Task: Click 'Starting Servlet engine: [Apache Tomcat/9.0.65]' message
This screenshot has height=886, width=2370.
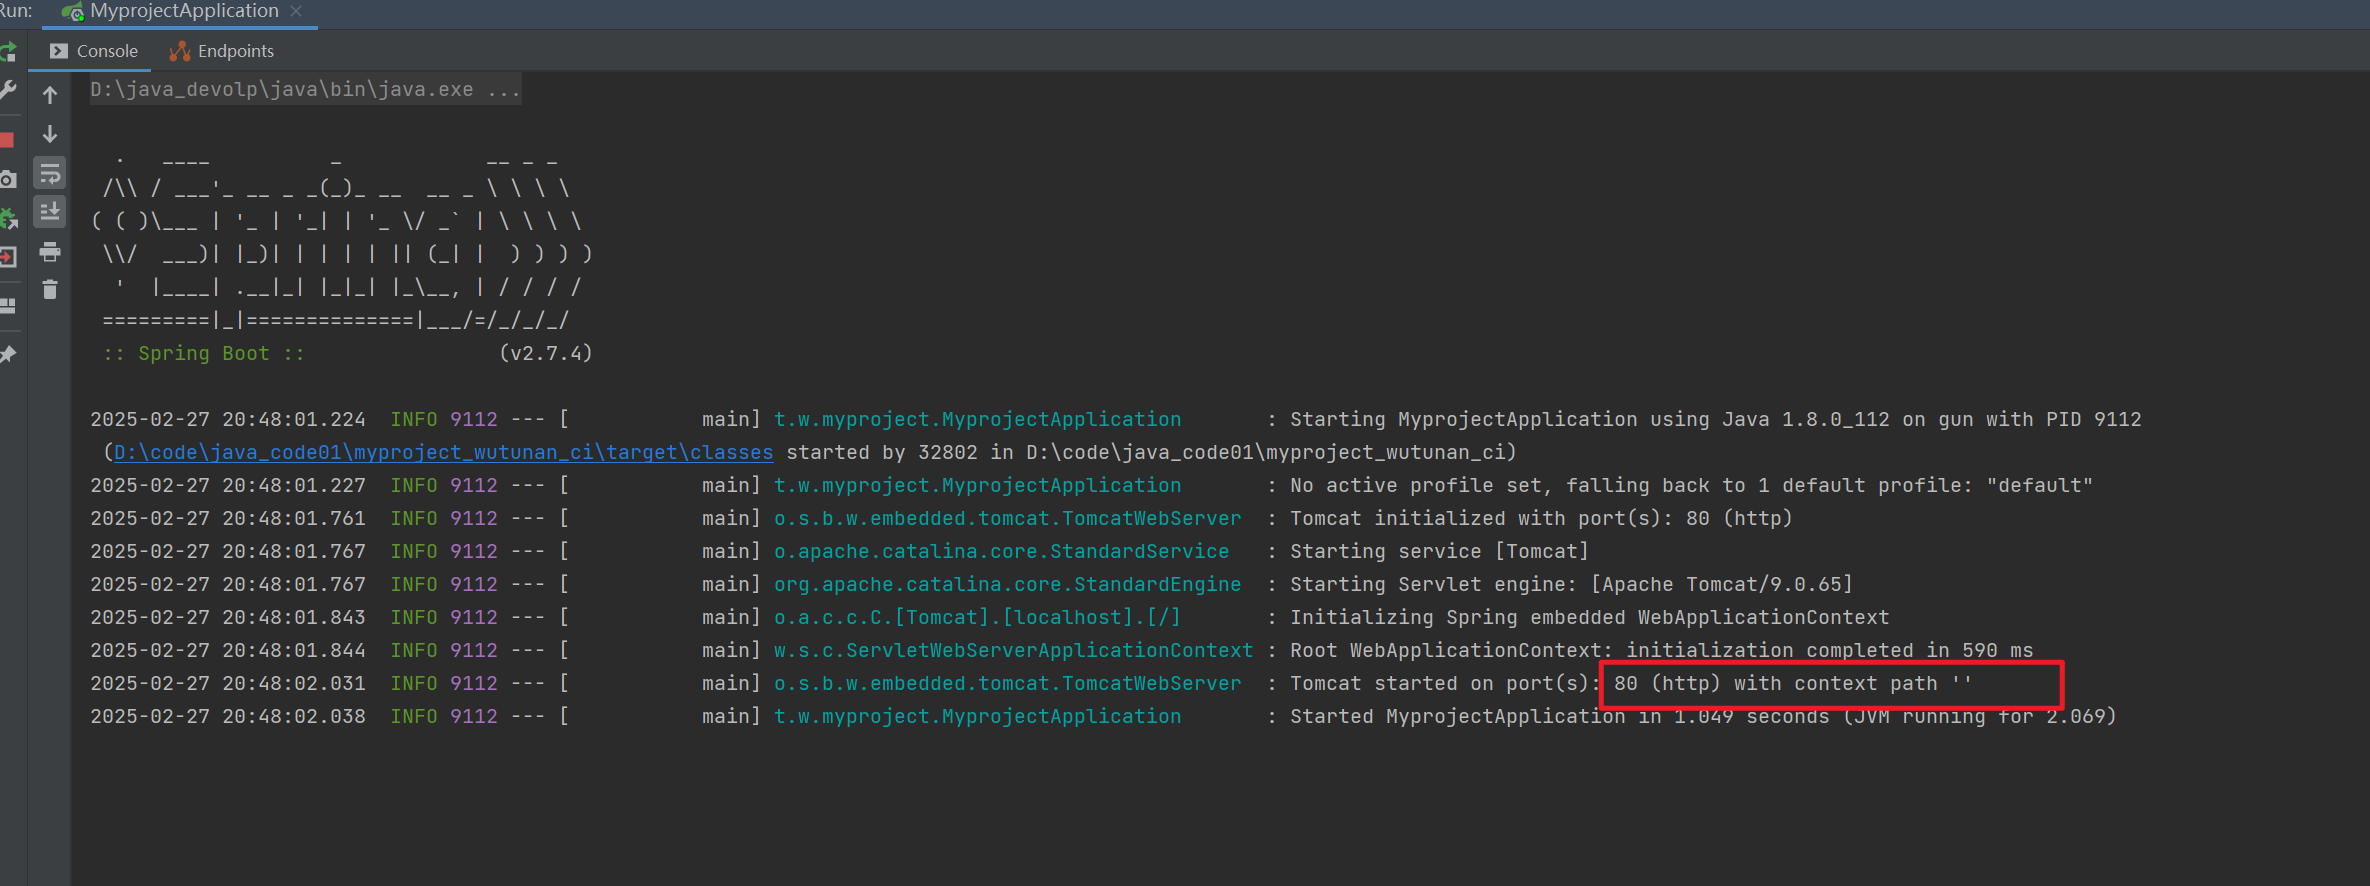Action: click(1571, 584)
